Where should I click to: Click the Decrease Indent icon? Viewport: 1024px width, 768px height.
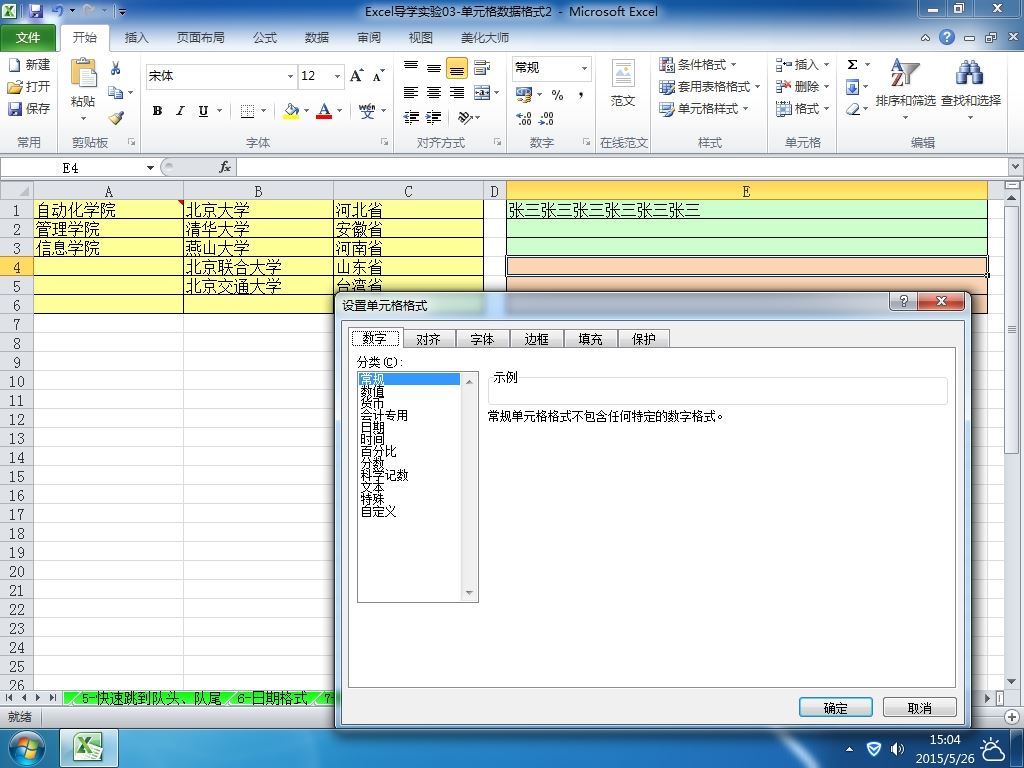[411, 118]
